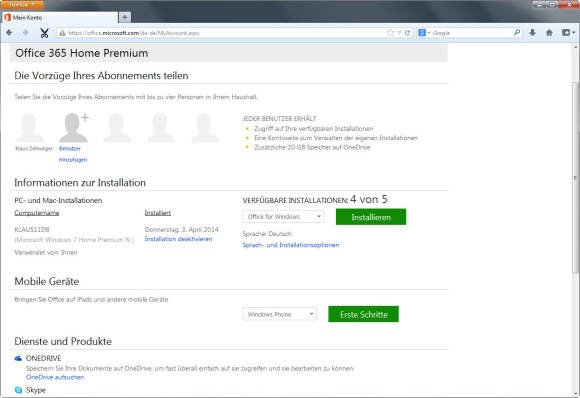Click the add user avatar icon
This screenshot has width=580, height=398.
point(74,128)
